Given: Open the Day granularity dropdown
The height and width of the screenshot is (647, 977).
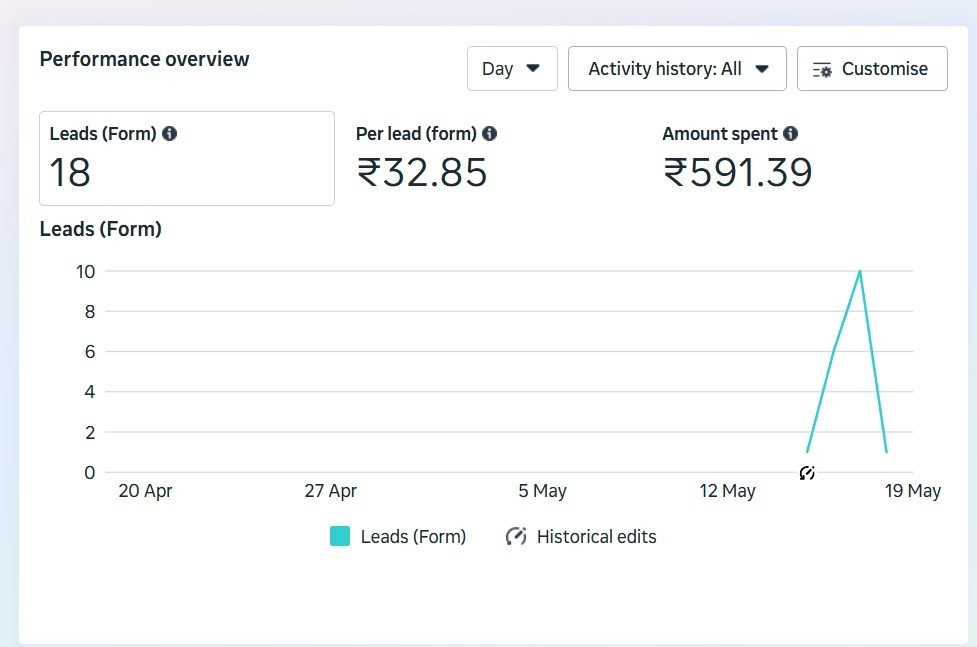Looking at the screenshot, I should tap(512, 69).
